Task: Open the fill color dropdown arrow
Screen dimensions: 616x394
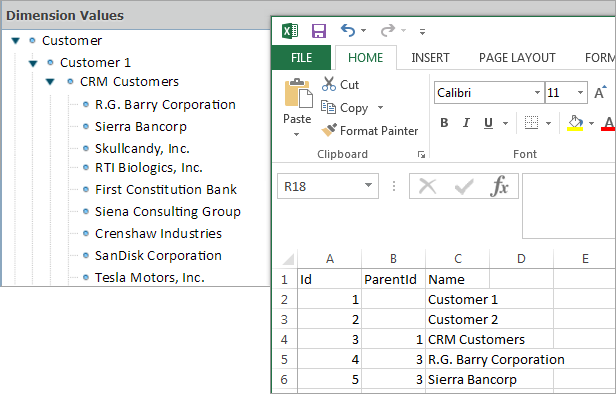Action: (x=591, y=123)
